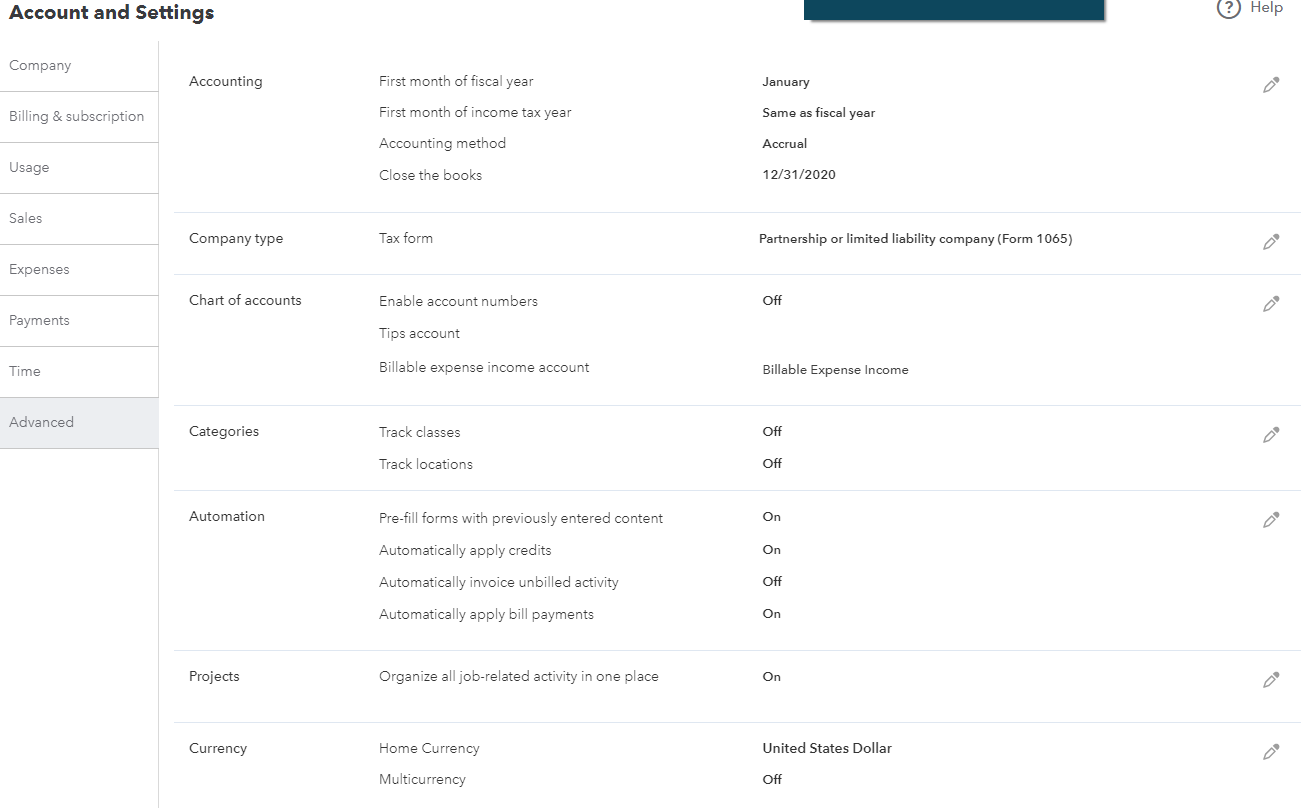Click the Multicurrency Off setting

point(772,780)
